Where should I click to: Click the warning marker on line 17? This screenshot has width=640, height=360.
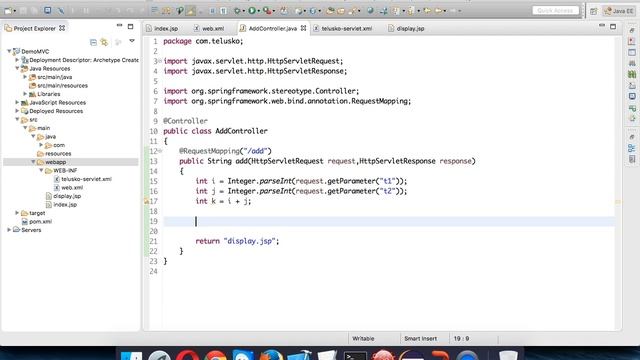tap(146, 201)
